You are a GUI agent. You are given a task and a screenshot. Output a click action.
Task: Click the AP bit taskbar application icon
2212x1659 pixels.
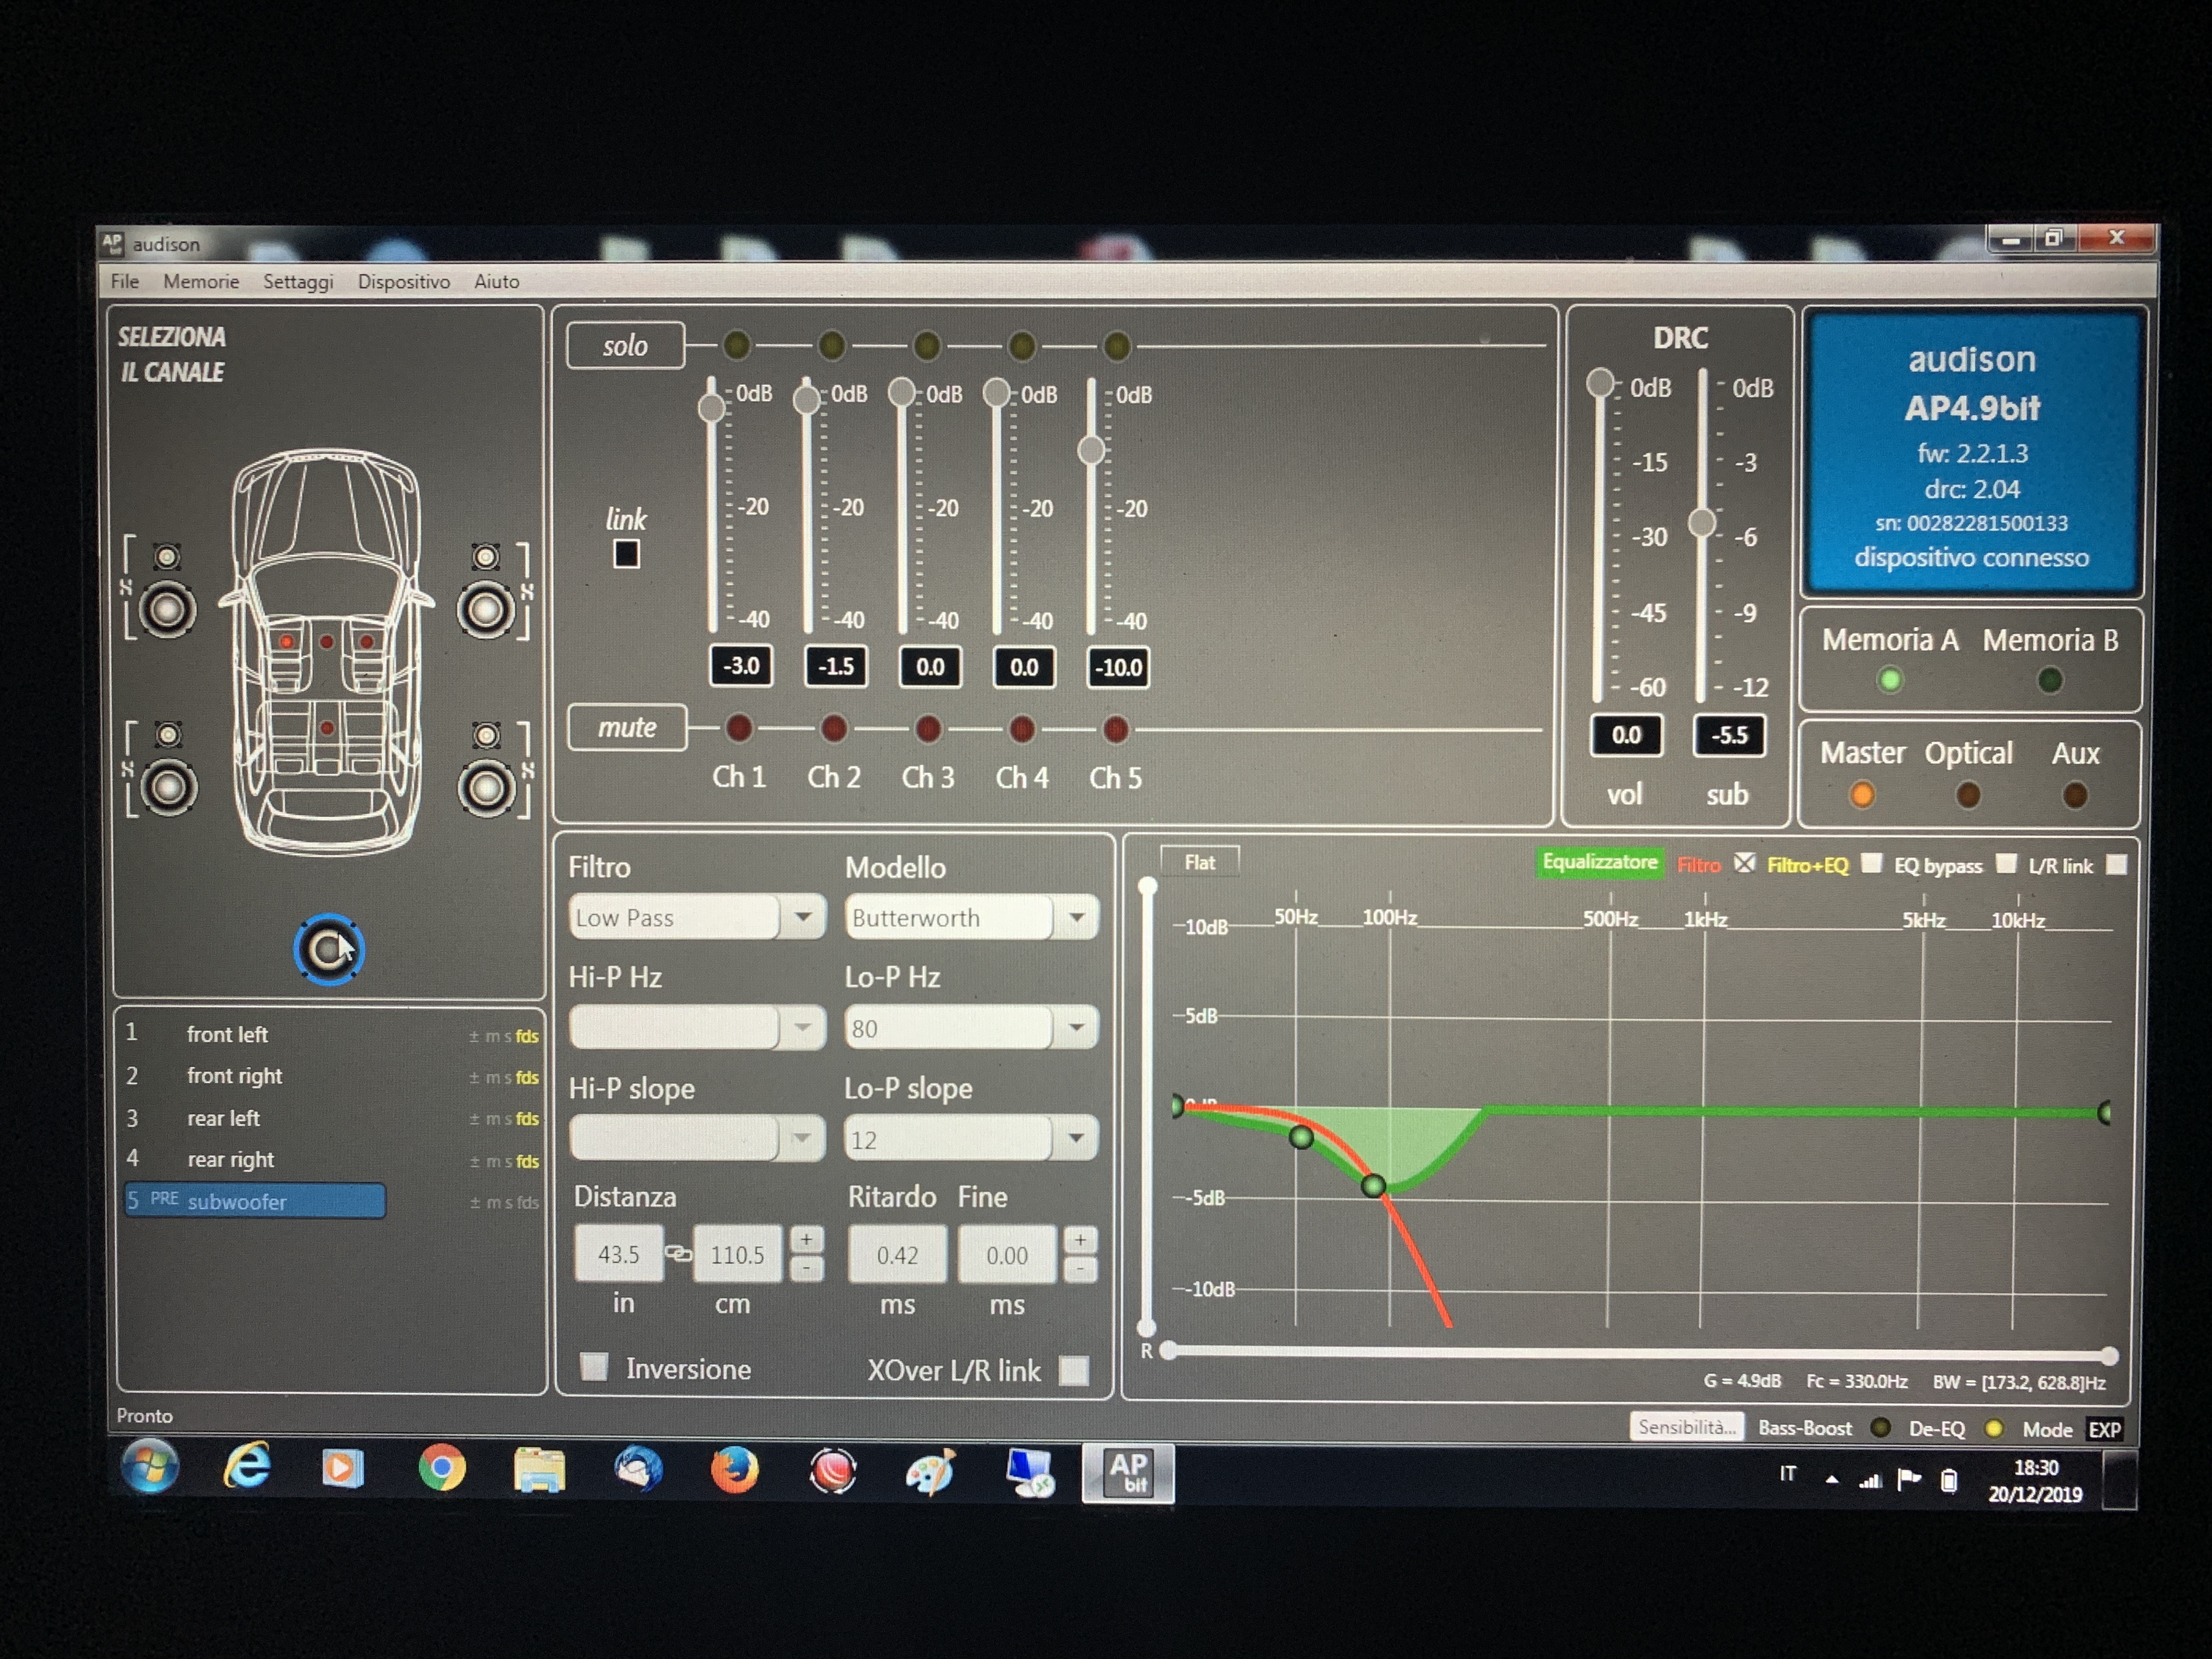pyautogui.click(x=1128, y=1473)
